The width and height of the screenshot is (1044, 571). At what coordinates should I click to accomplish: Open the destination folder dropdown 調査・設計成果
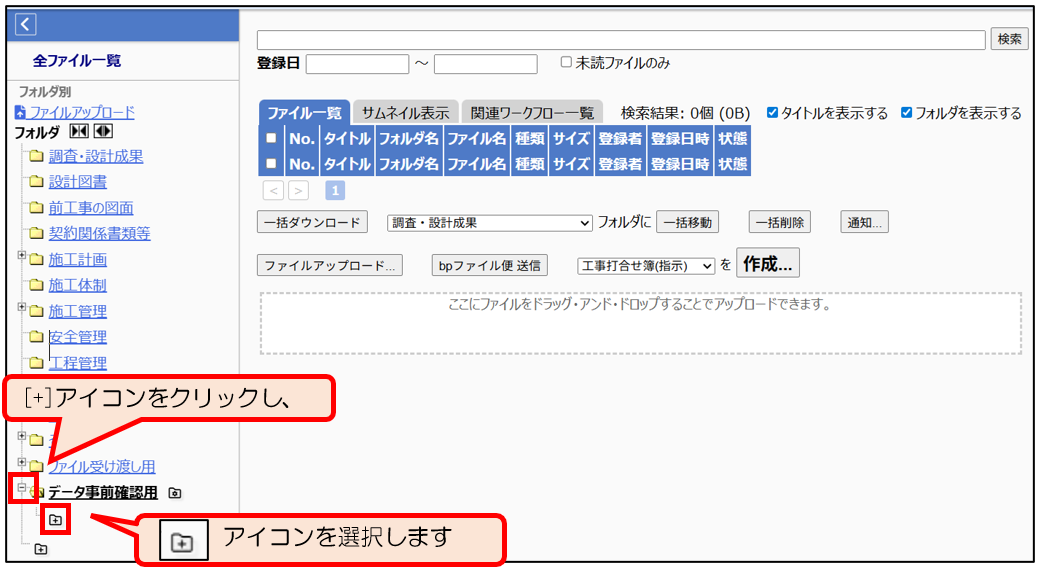(x=490, y=223)
